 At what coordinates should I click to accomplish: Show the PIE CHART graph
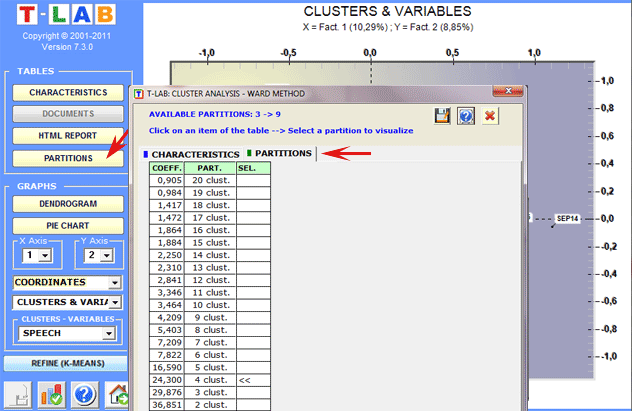(x=68, y=226)
